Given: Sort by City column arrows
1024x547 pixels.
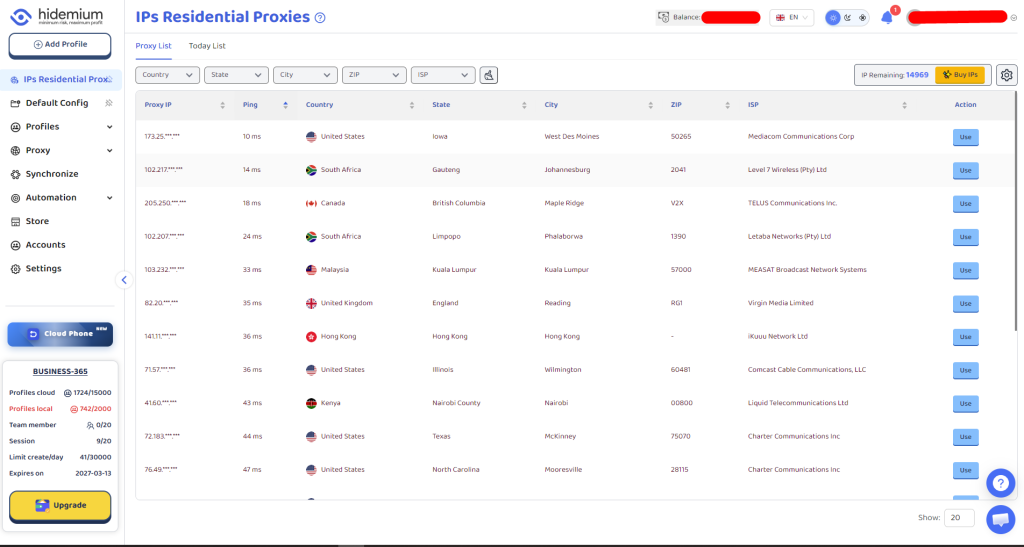Looking at the screenshot, I should [650, 105].
